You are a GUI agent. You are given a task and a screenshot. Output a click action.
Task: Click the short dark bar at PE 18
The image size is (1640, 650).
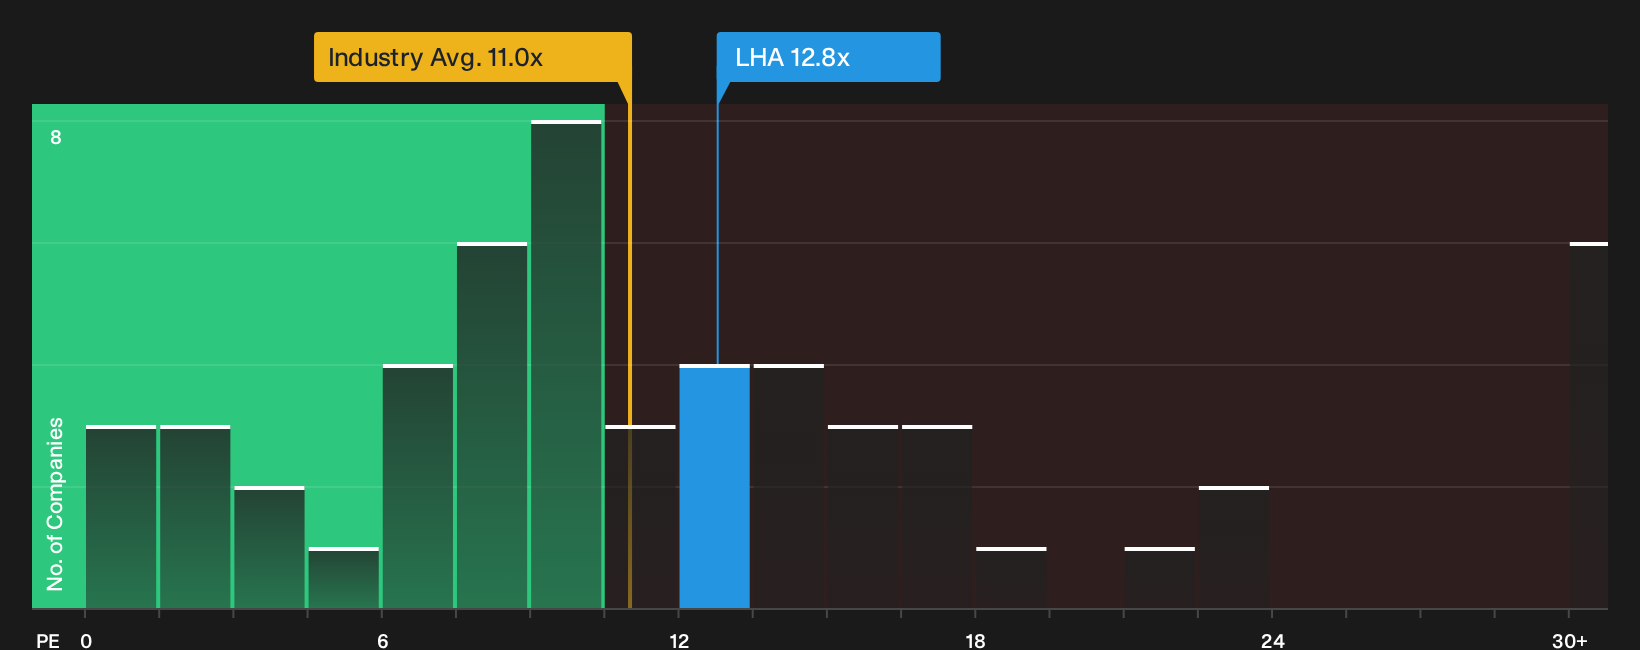coord(1011,578)
